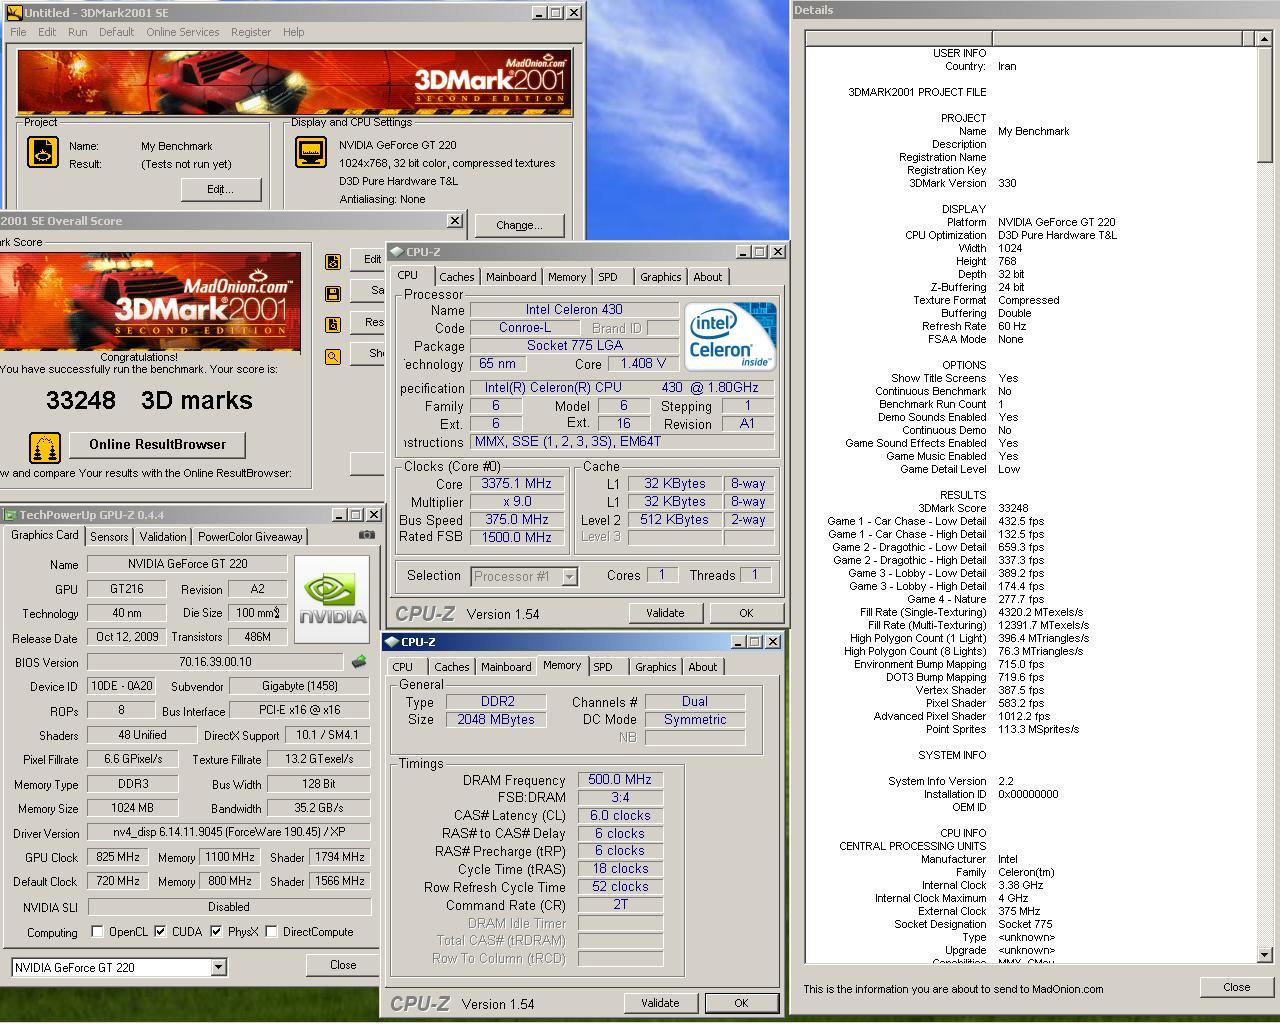Switch to Mainboard tab in the CPU-Z CPU window

point(511,277)
